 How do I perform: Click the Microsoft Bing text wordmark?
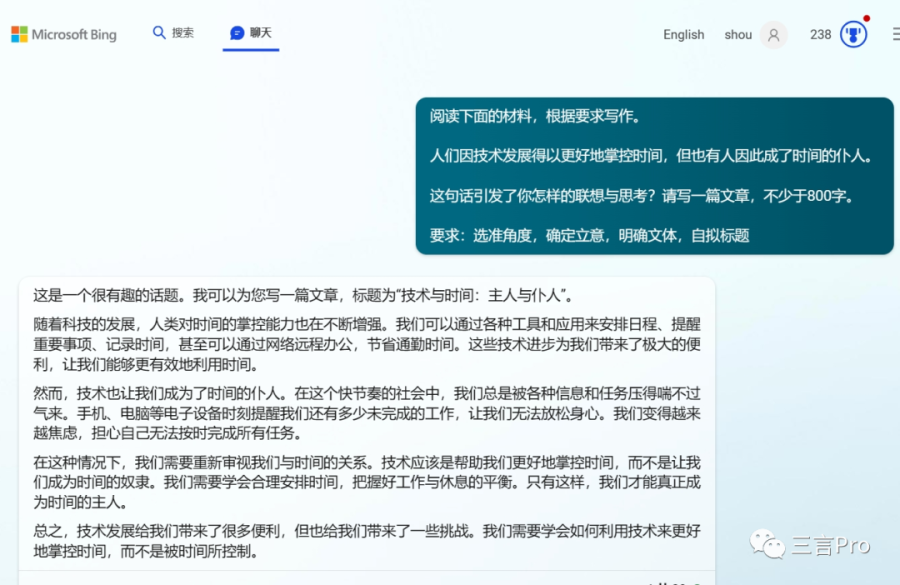(x=74, y=34)
